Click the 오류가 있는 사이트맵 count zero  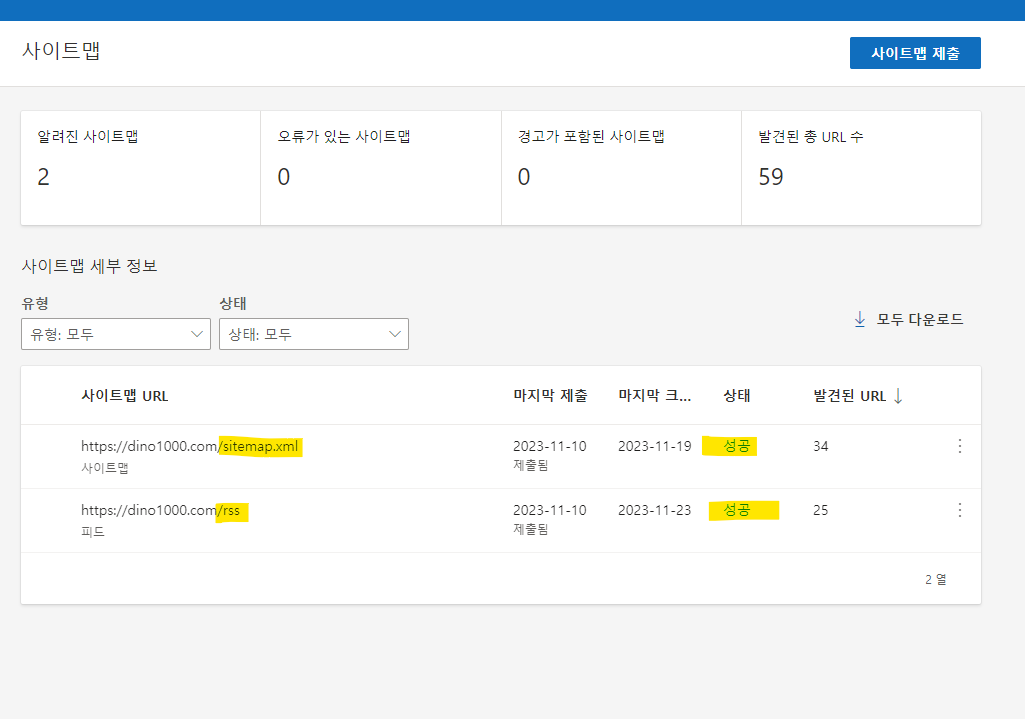pos(285,177)
